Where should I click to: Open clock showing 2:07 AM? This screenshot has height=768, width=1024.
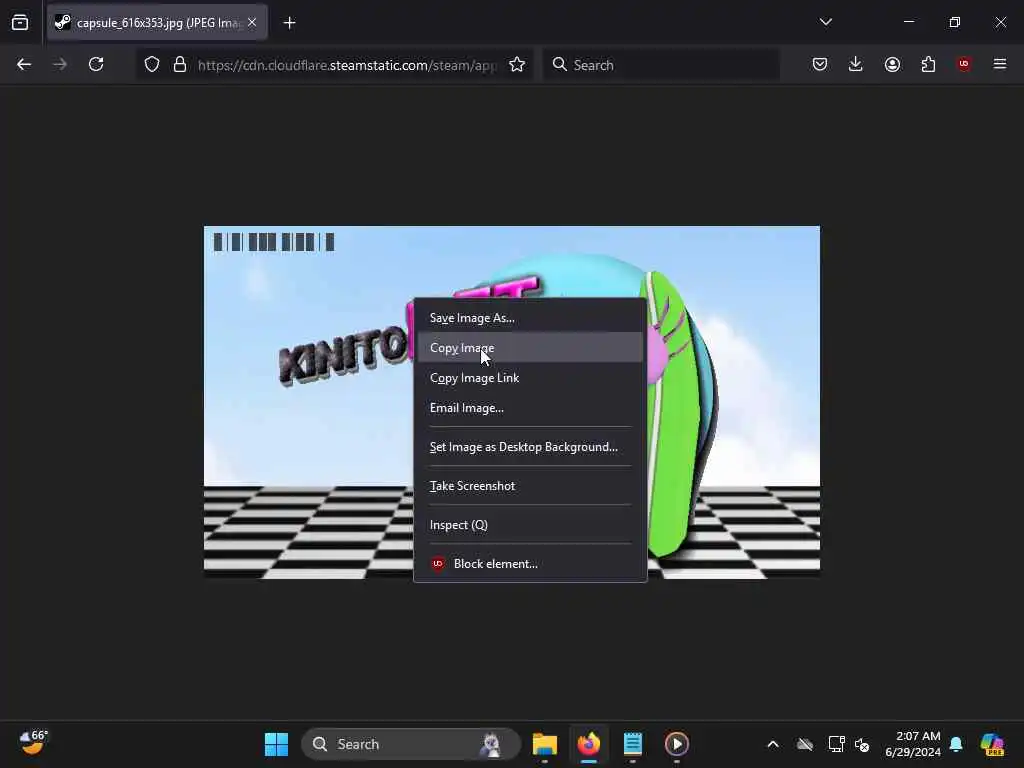point(912,744)
